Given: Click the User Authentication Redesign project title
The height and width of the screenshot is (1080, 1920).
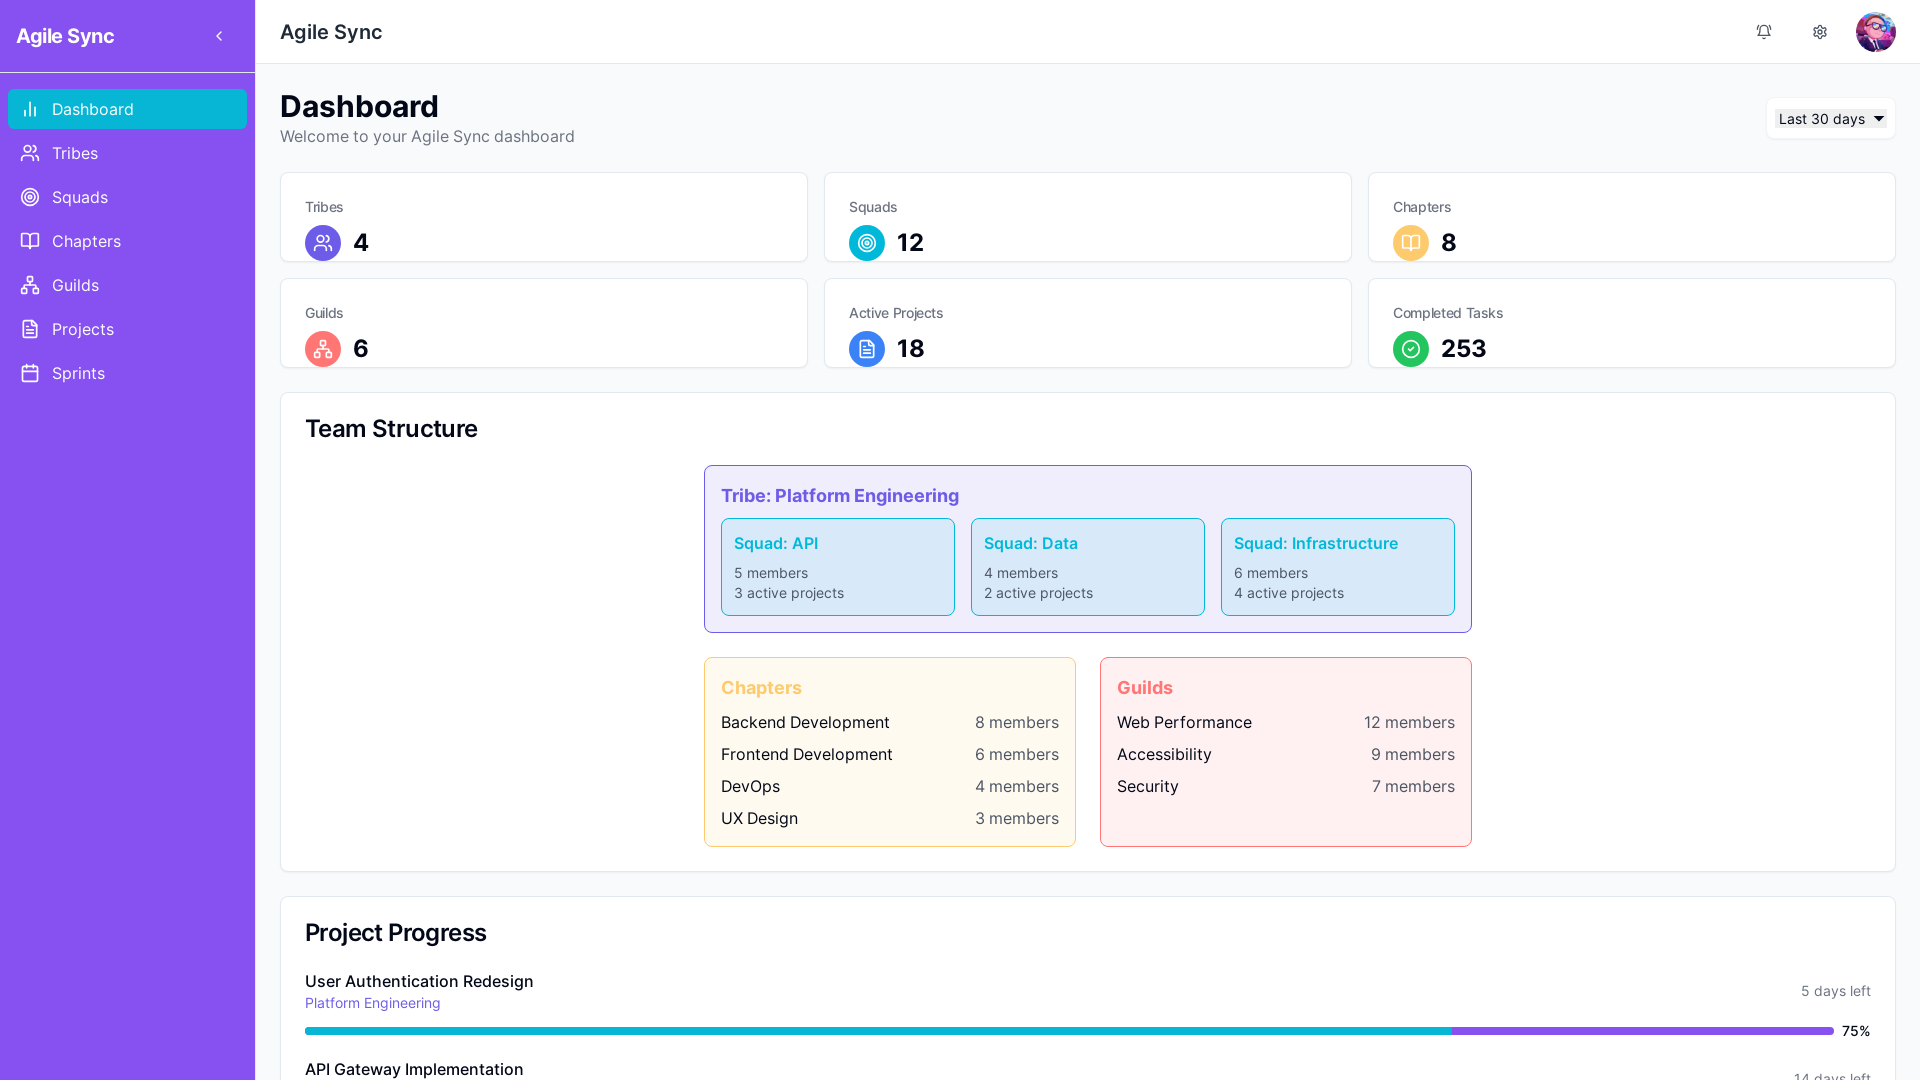Looking at the screenshot, I should [x=419, y=981].
